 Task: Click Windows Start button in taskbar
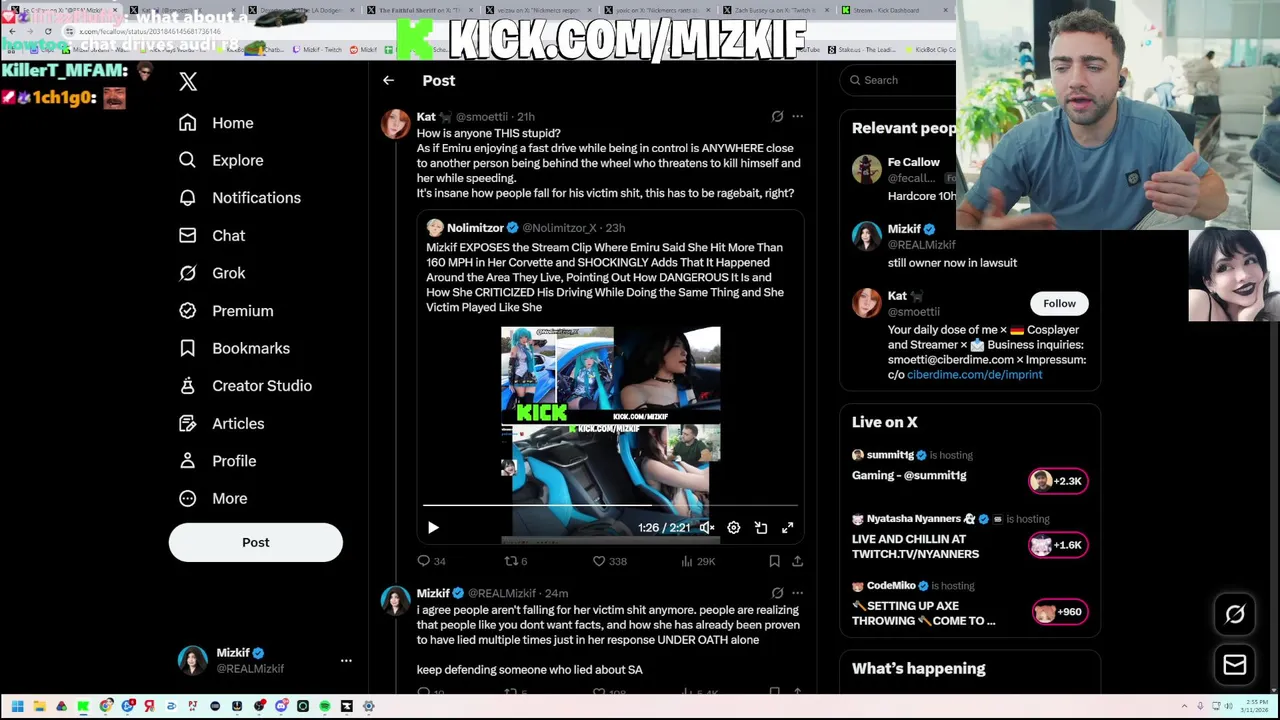[17, 706]
